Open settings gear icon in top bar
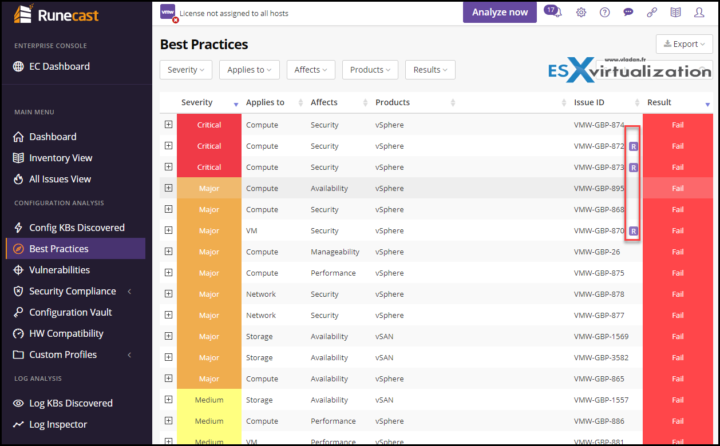Screen dimensions: 720x446 pyautogui.click(x=581, y=12)
